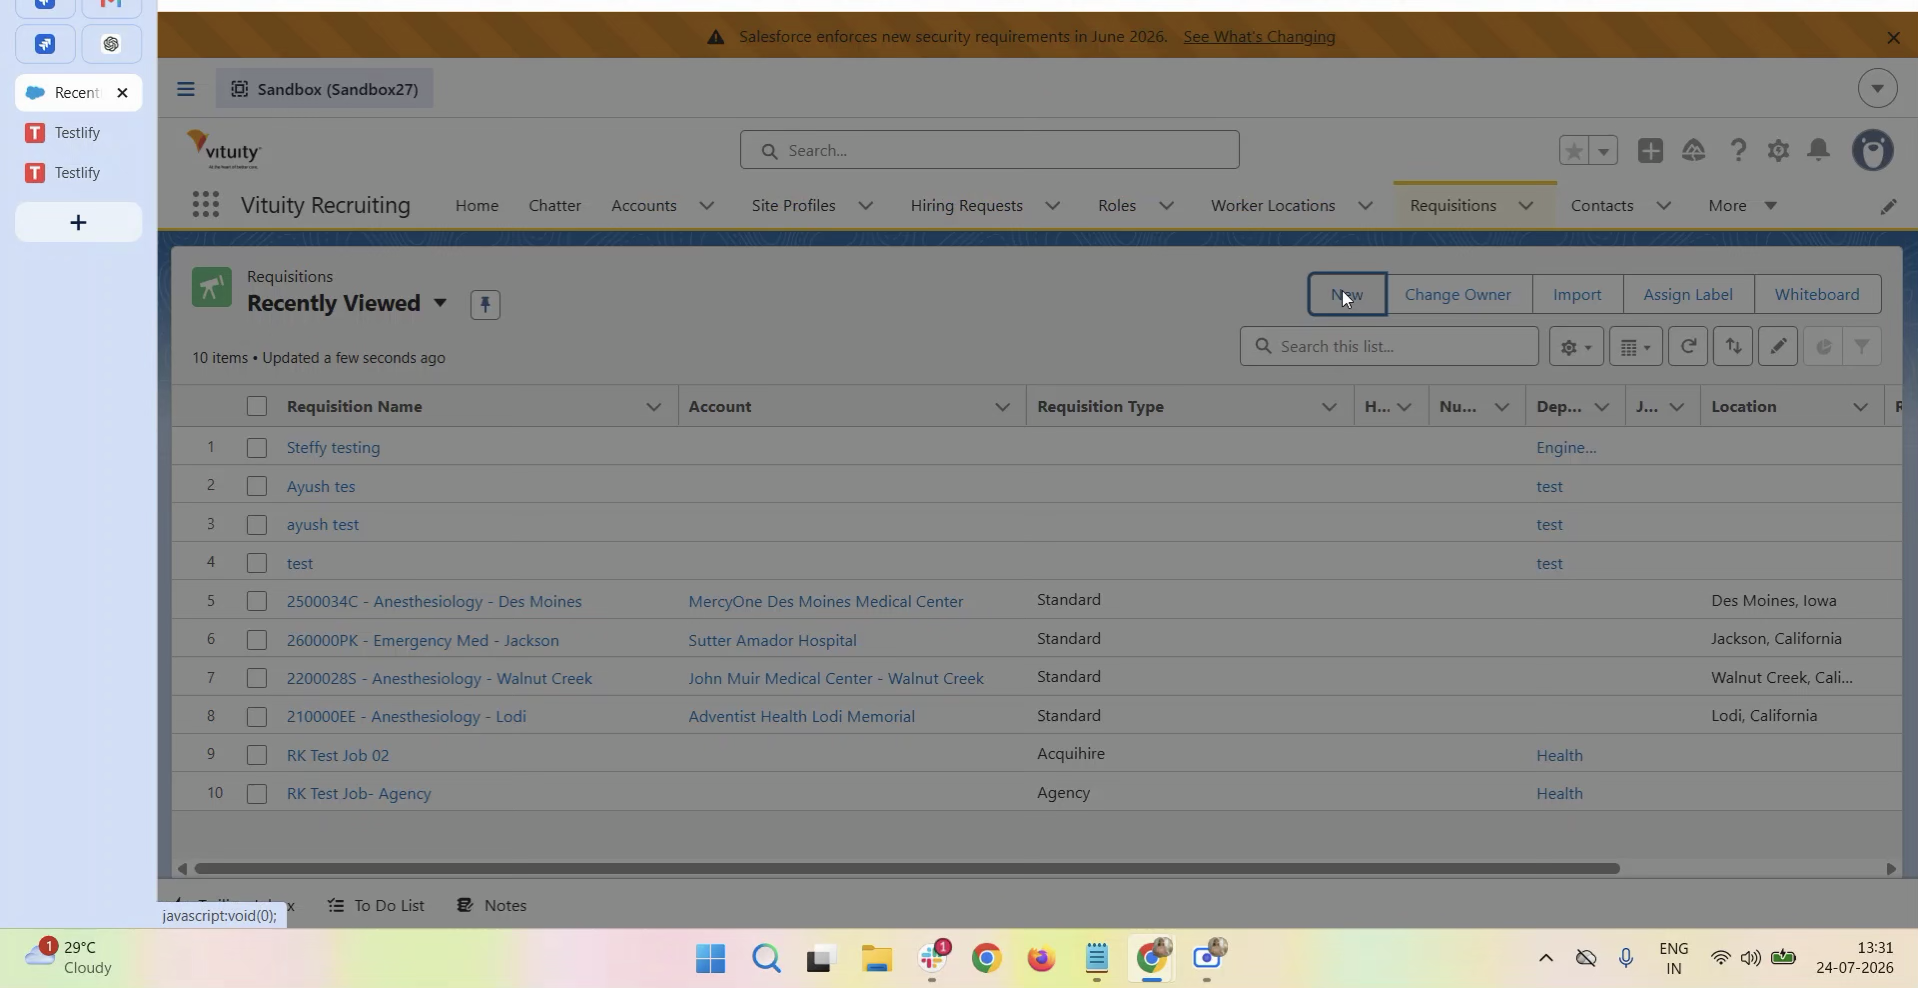This screenshot has width=1918, height=988.
Task: Check the box for Steffy testing
Action: coord(257,447)
